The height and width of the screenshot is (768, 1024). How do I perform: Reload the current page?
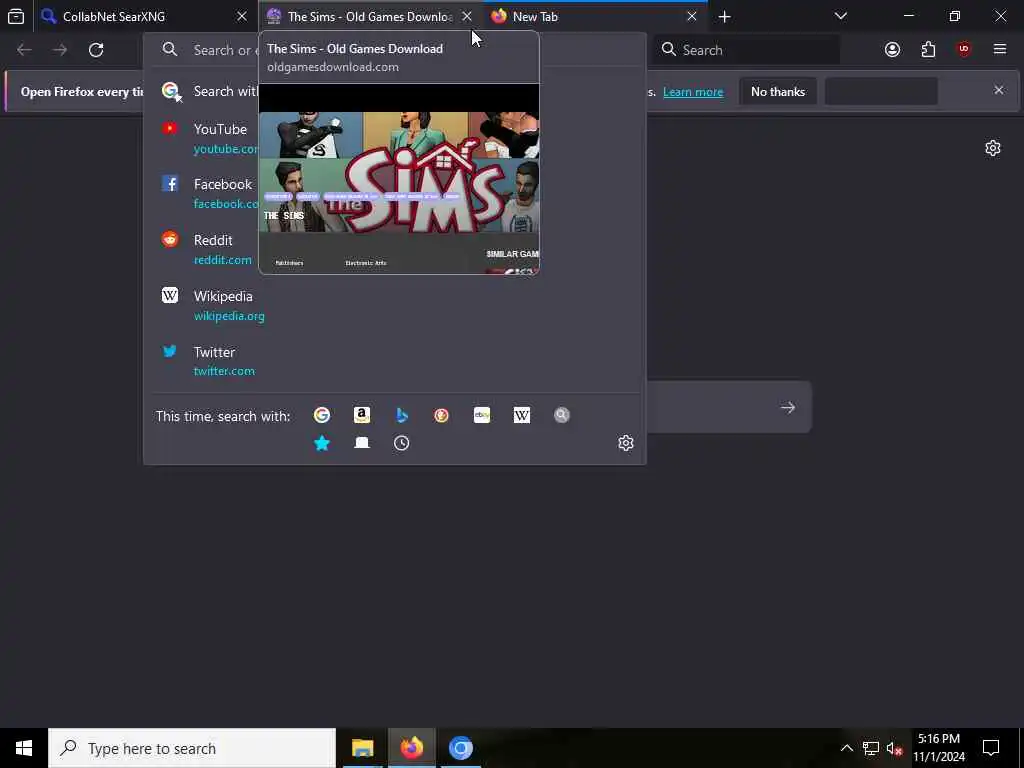[x=96, y=50]
